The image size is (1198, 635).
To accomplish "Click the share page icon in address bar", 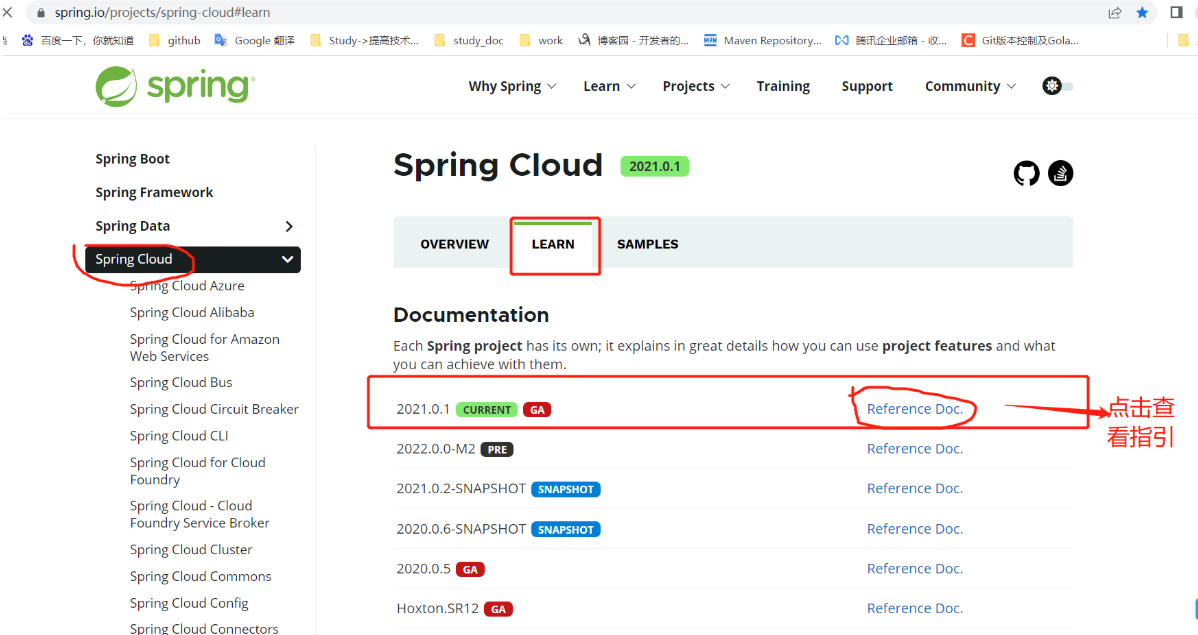I will pos(1115,12).
